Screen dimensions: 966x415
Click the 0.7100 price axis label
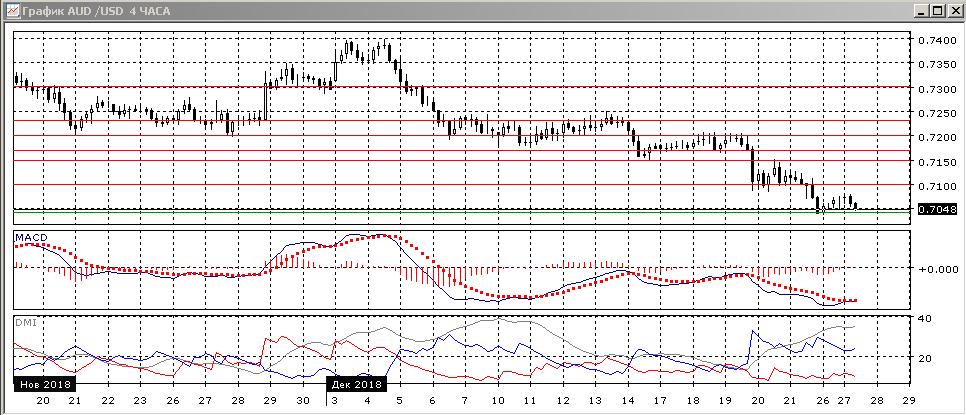pos(938,186)
